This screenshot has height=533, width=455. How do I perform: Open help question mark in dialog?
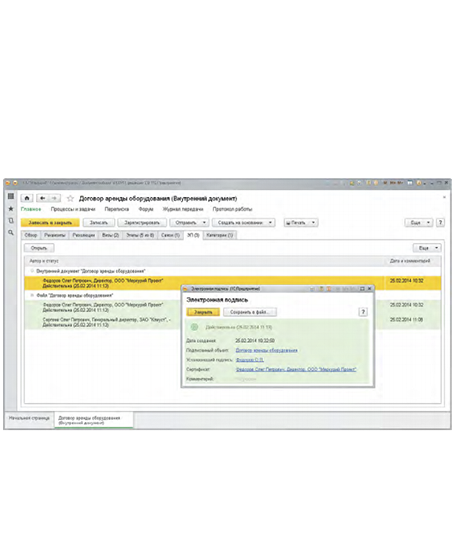[x=363, y=312]
